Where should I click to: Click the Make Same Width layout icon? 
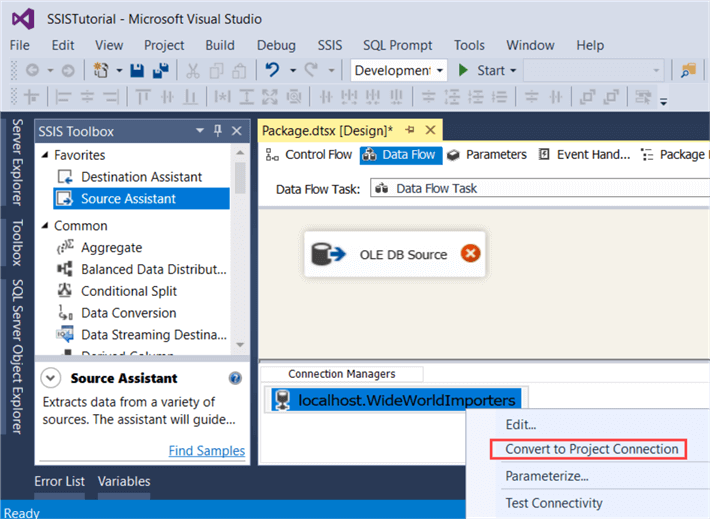(x=222, y=97)
